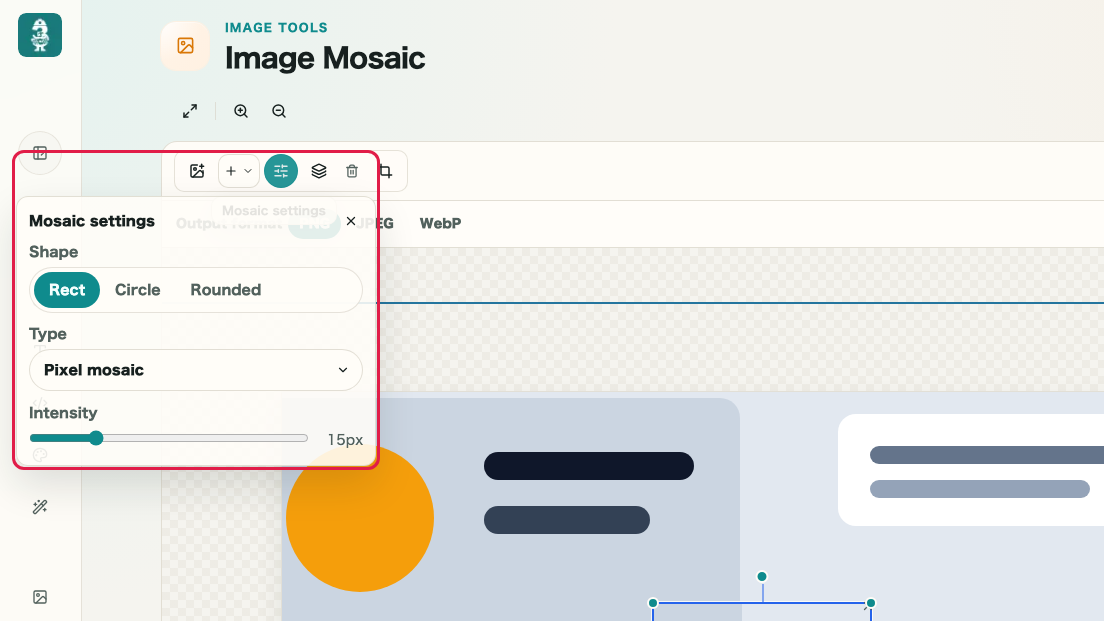Select the crop tool icon
Screen dimensions: 1104x621
[386, 171]
